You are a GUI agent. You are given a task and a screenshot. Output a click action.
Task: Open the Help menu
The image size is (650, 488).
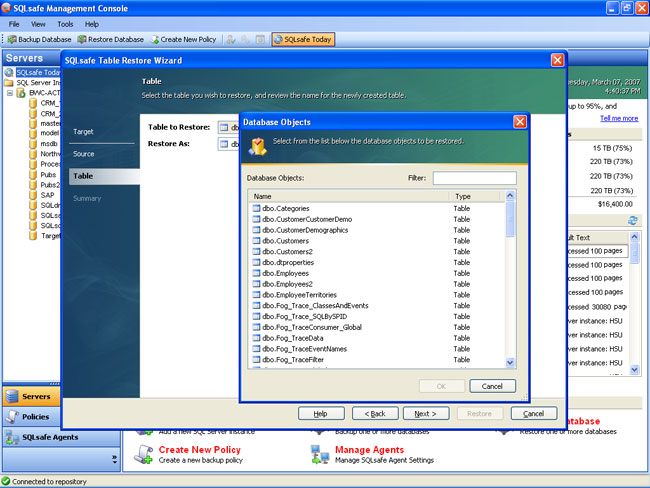92,24
